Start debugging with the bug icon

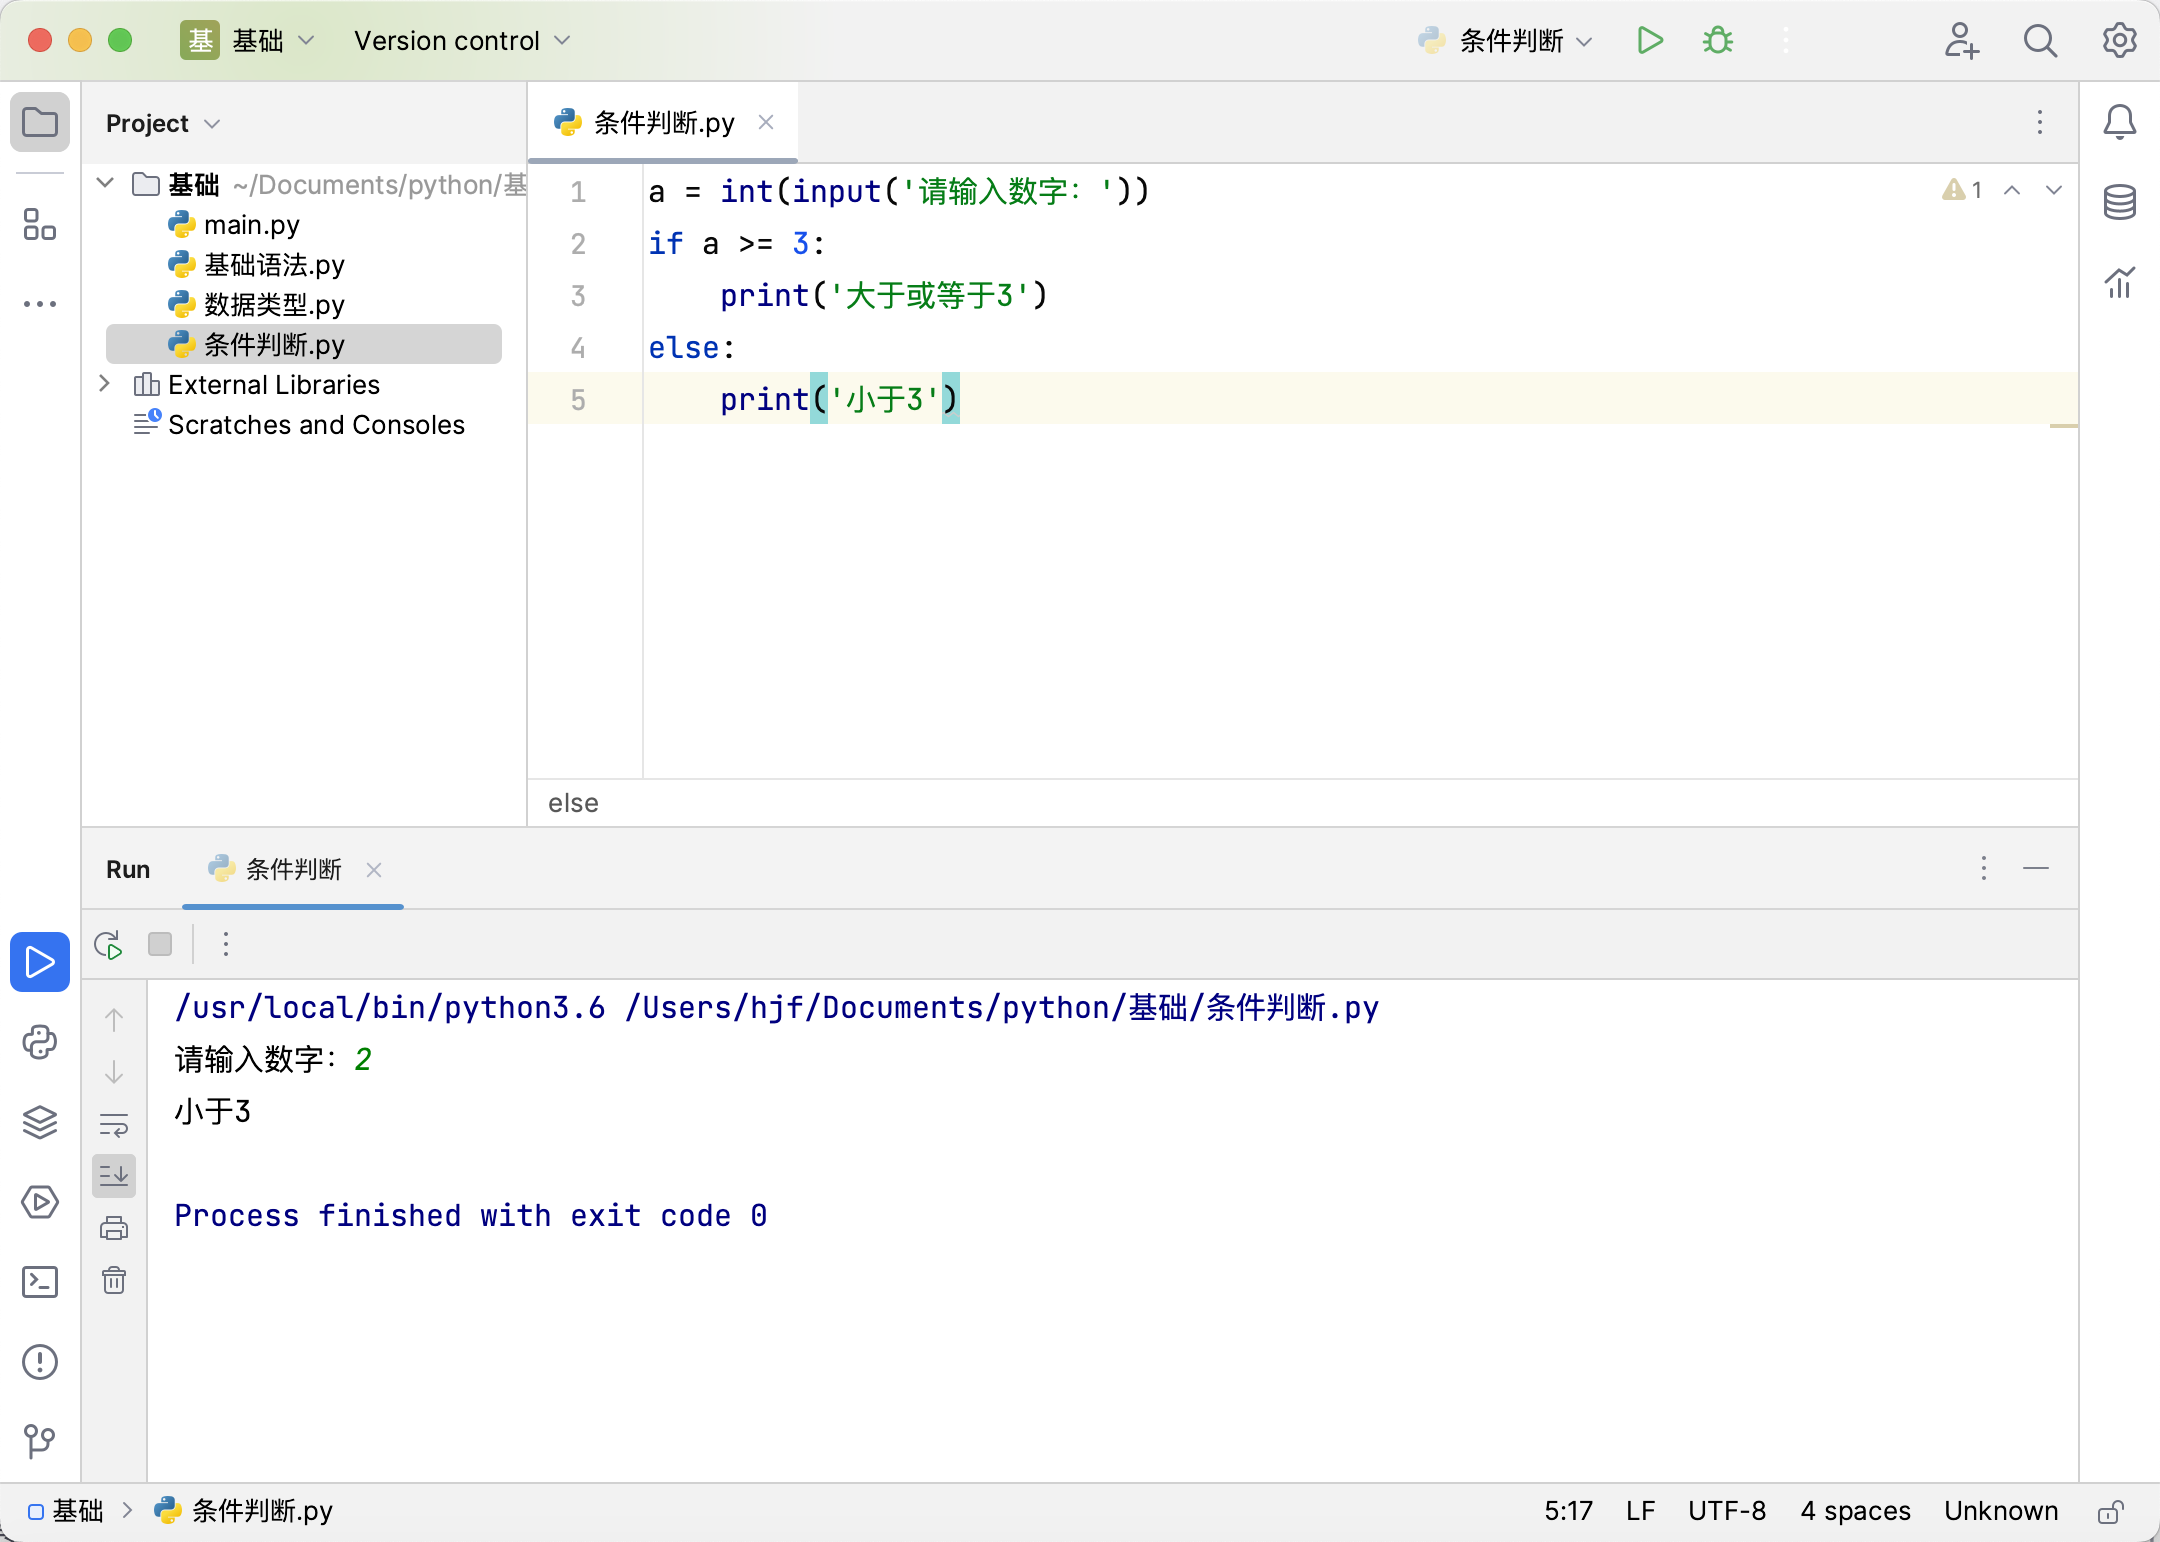(1718, 41)
